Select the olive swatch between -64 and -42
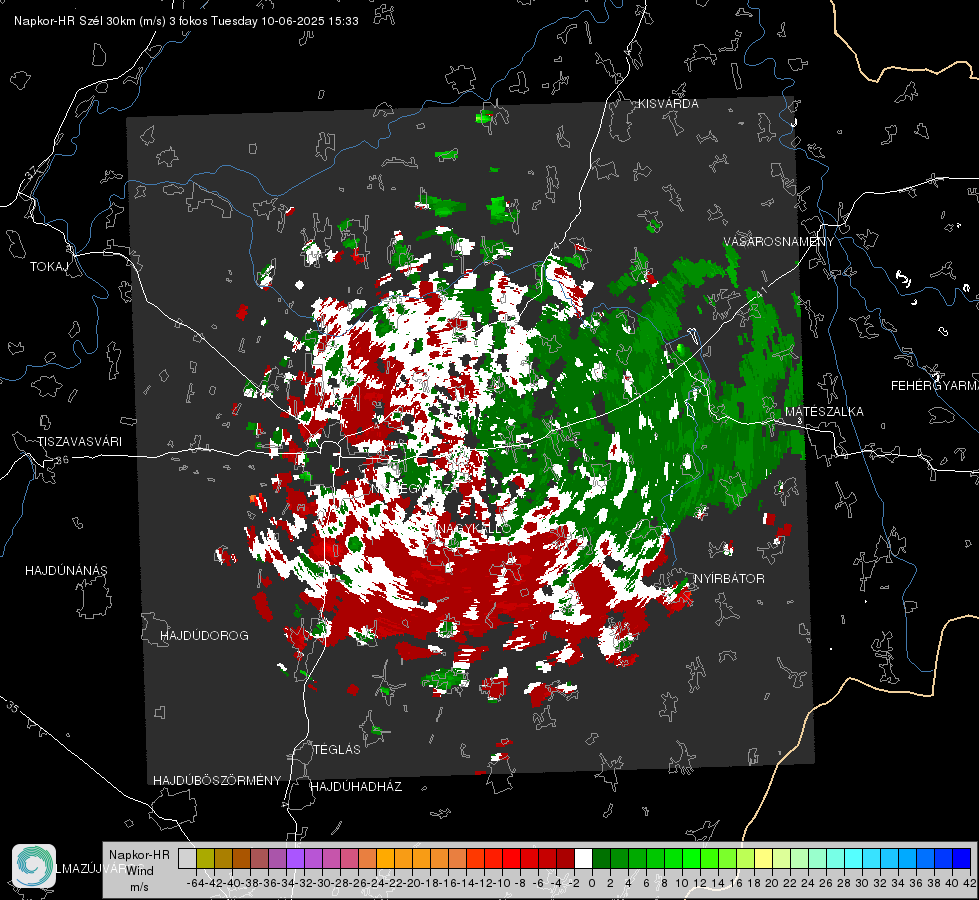This screenshot has height=900, width=979. coord(205,858)
